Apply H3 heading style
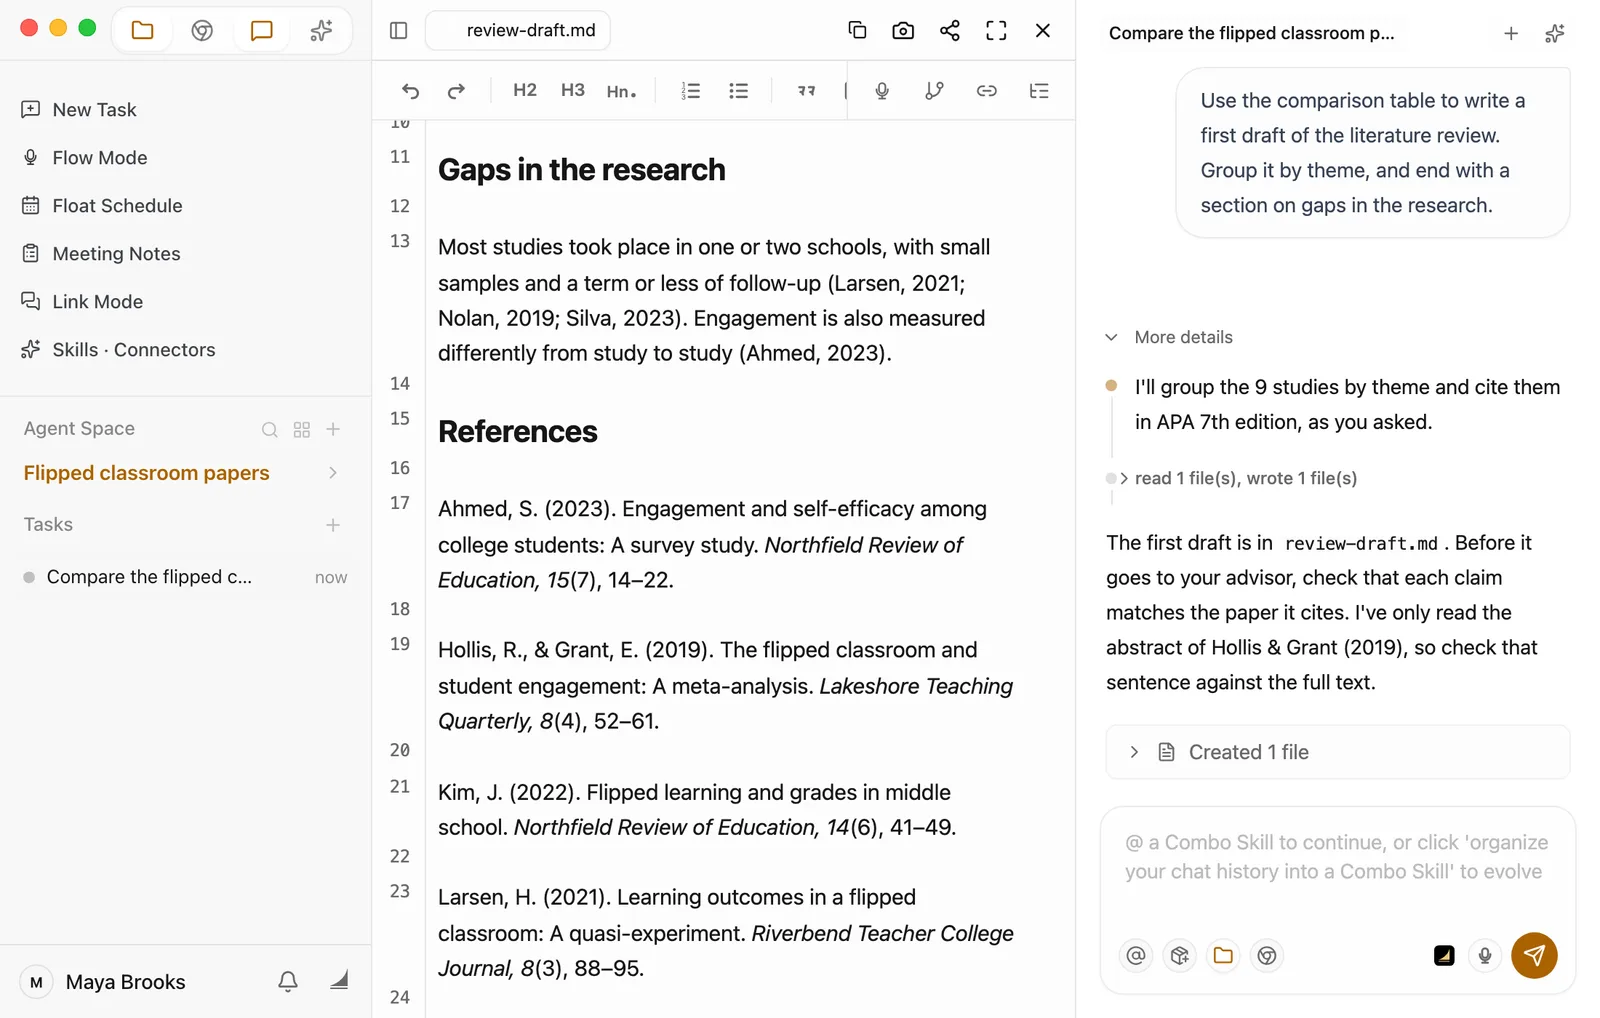This screenshot has height=1018, width=1600. pyautogui.click(x=573, y=90)
